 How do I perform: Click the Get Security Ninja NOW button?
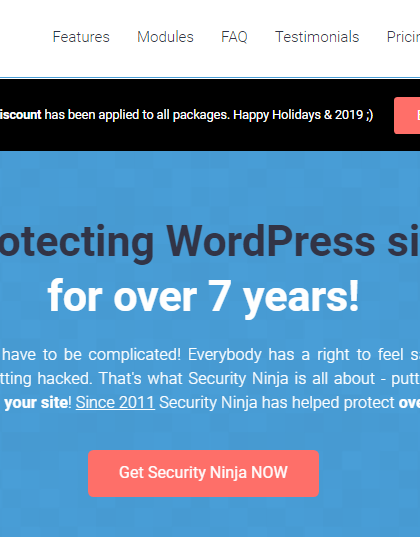pyautogui.click(x=203, y=473)
